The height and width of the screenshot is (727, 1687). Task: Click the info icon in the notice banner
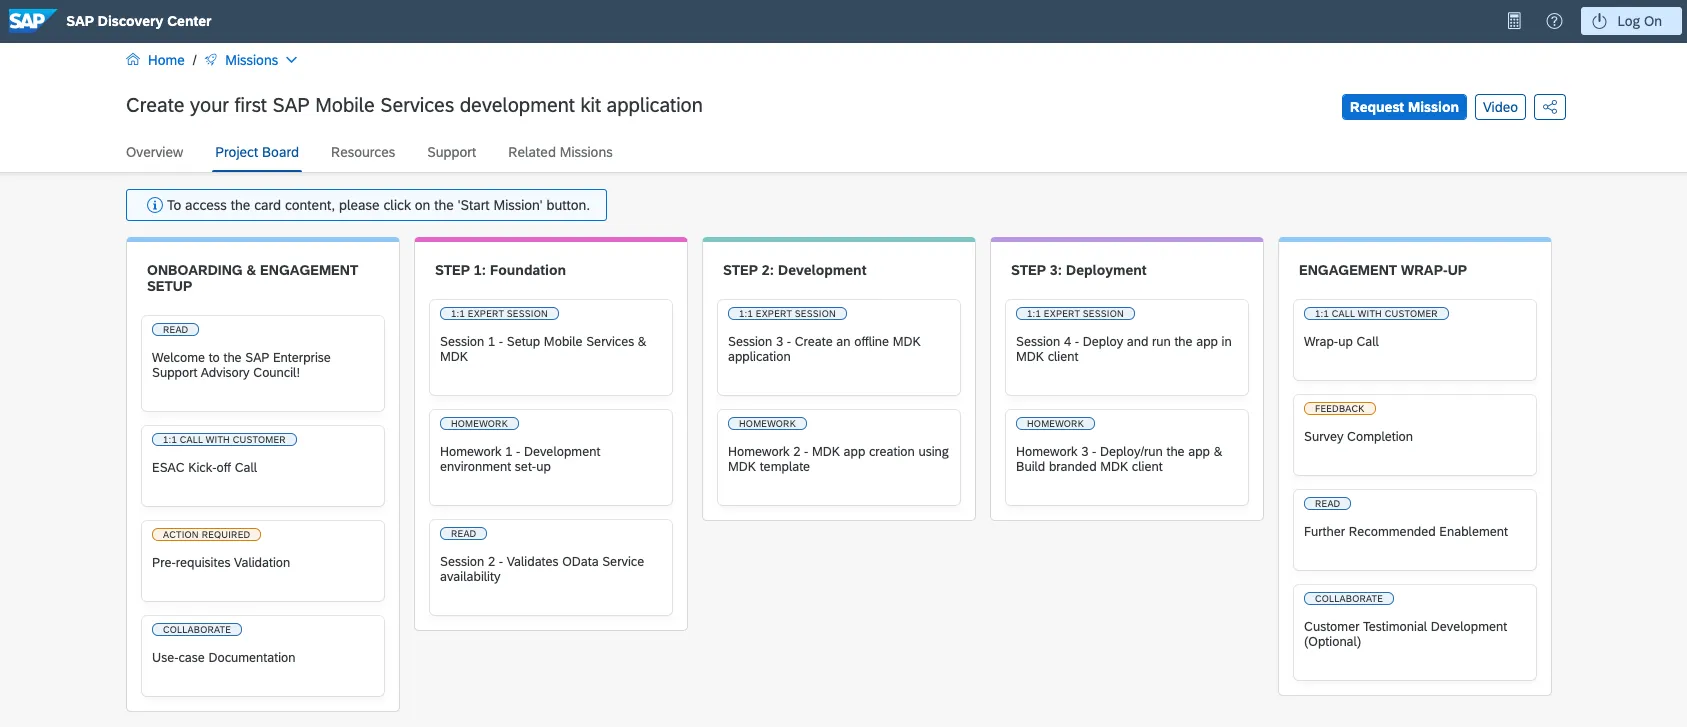[x=155, y=205]
